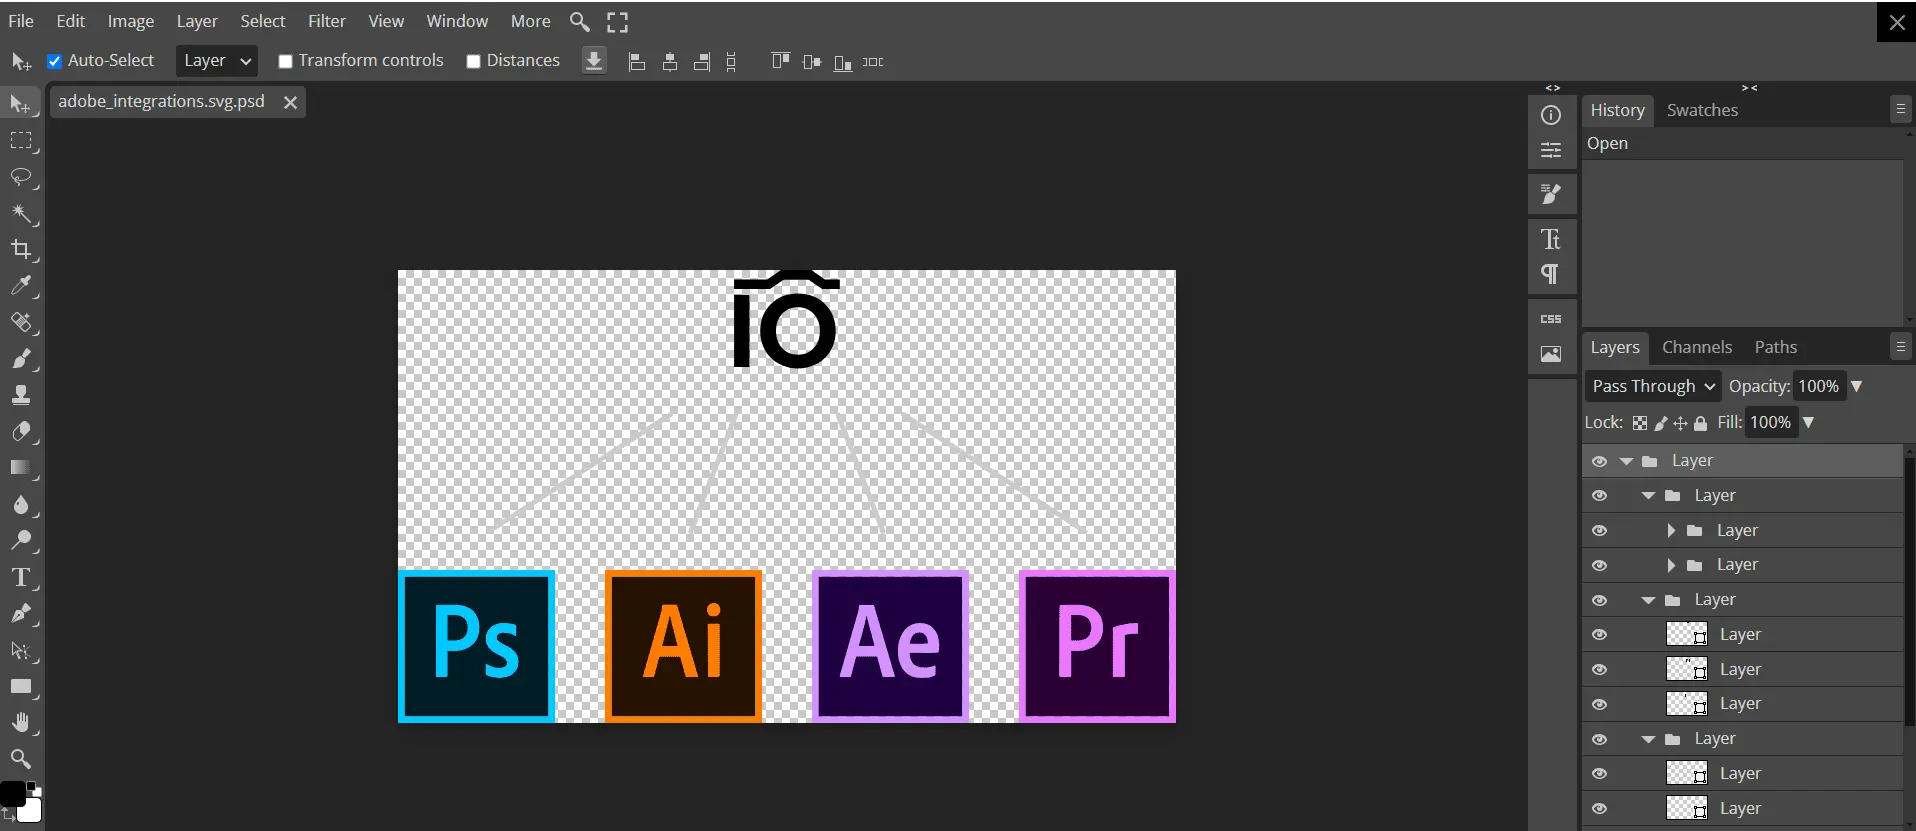The height and width of the screenshot is (831, 1916).
Task: Align left edges in options bar
Action: point(636,62)
